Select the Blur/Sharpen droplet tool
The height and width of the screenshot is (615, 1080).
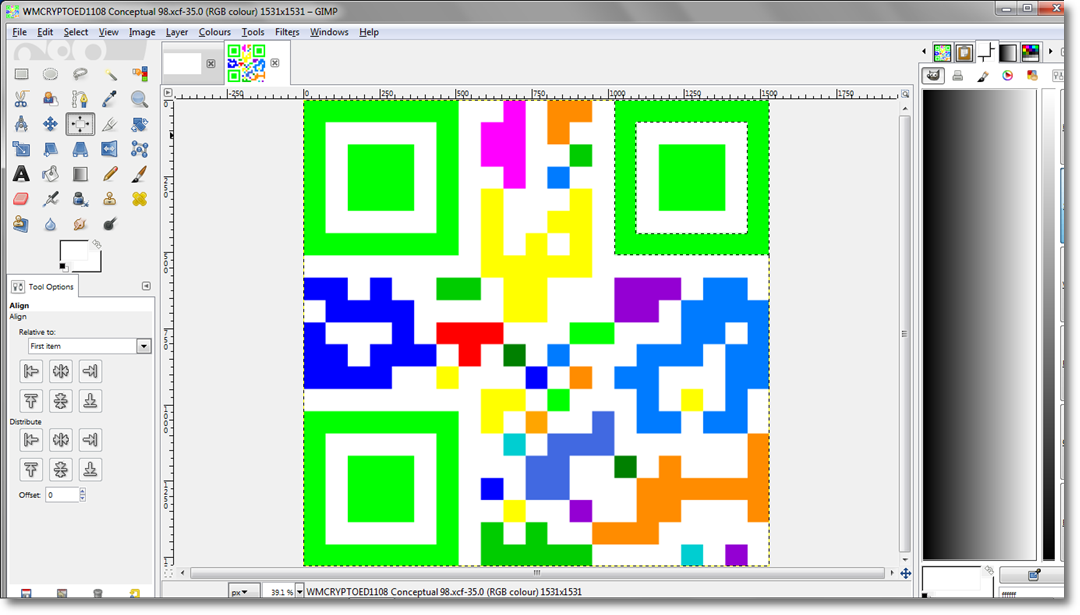coord(50,224)
